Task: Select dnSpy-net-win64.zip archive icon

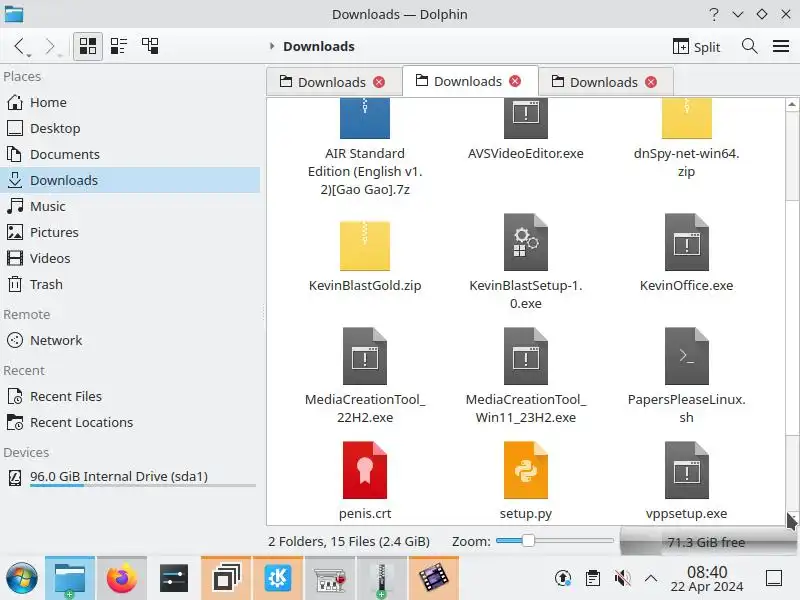Action: 687,118
